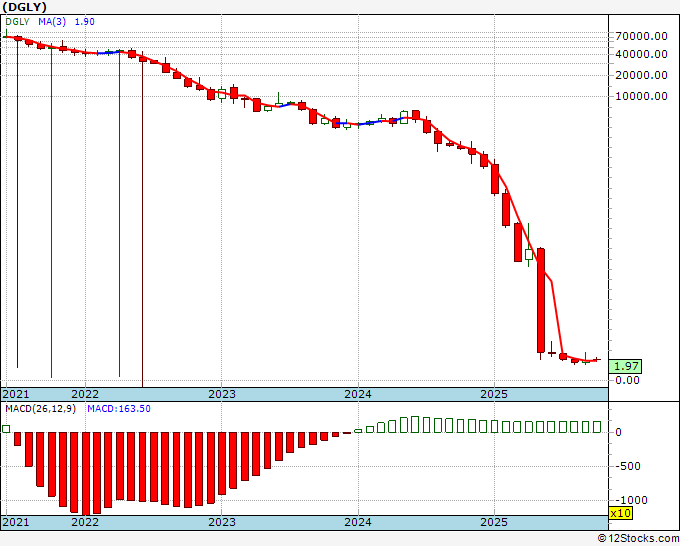This screenshot has width=680, height=546.
Task: Click 2023 on the MACD timeline
Action: [222, 522]
